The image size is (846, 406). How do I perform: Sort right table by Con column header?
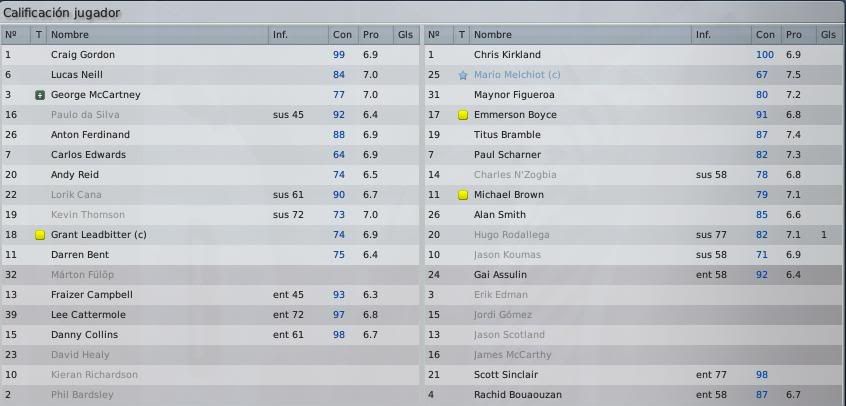pos(765,35)
